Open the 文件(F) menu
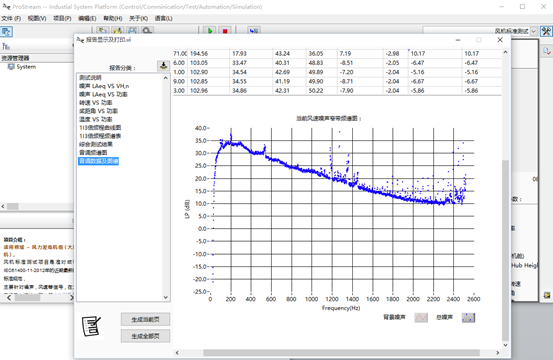Image resolution: width=553 pixels, height=360 pixels. 11,18
